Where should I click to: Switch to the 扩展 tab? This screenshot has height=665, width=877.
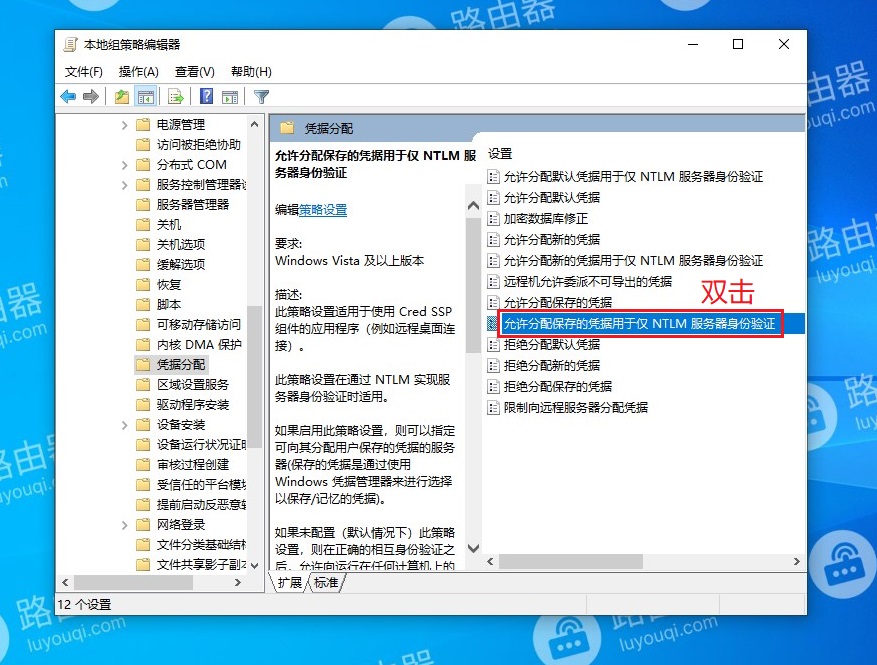(289, 583)
